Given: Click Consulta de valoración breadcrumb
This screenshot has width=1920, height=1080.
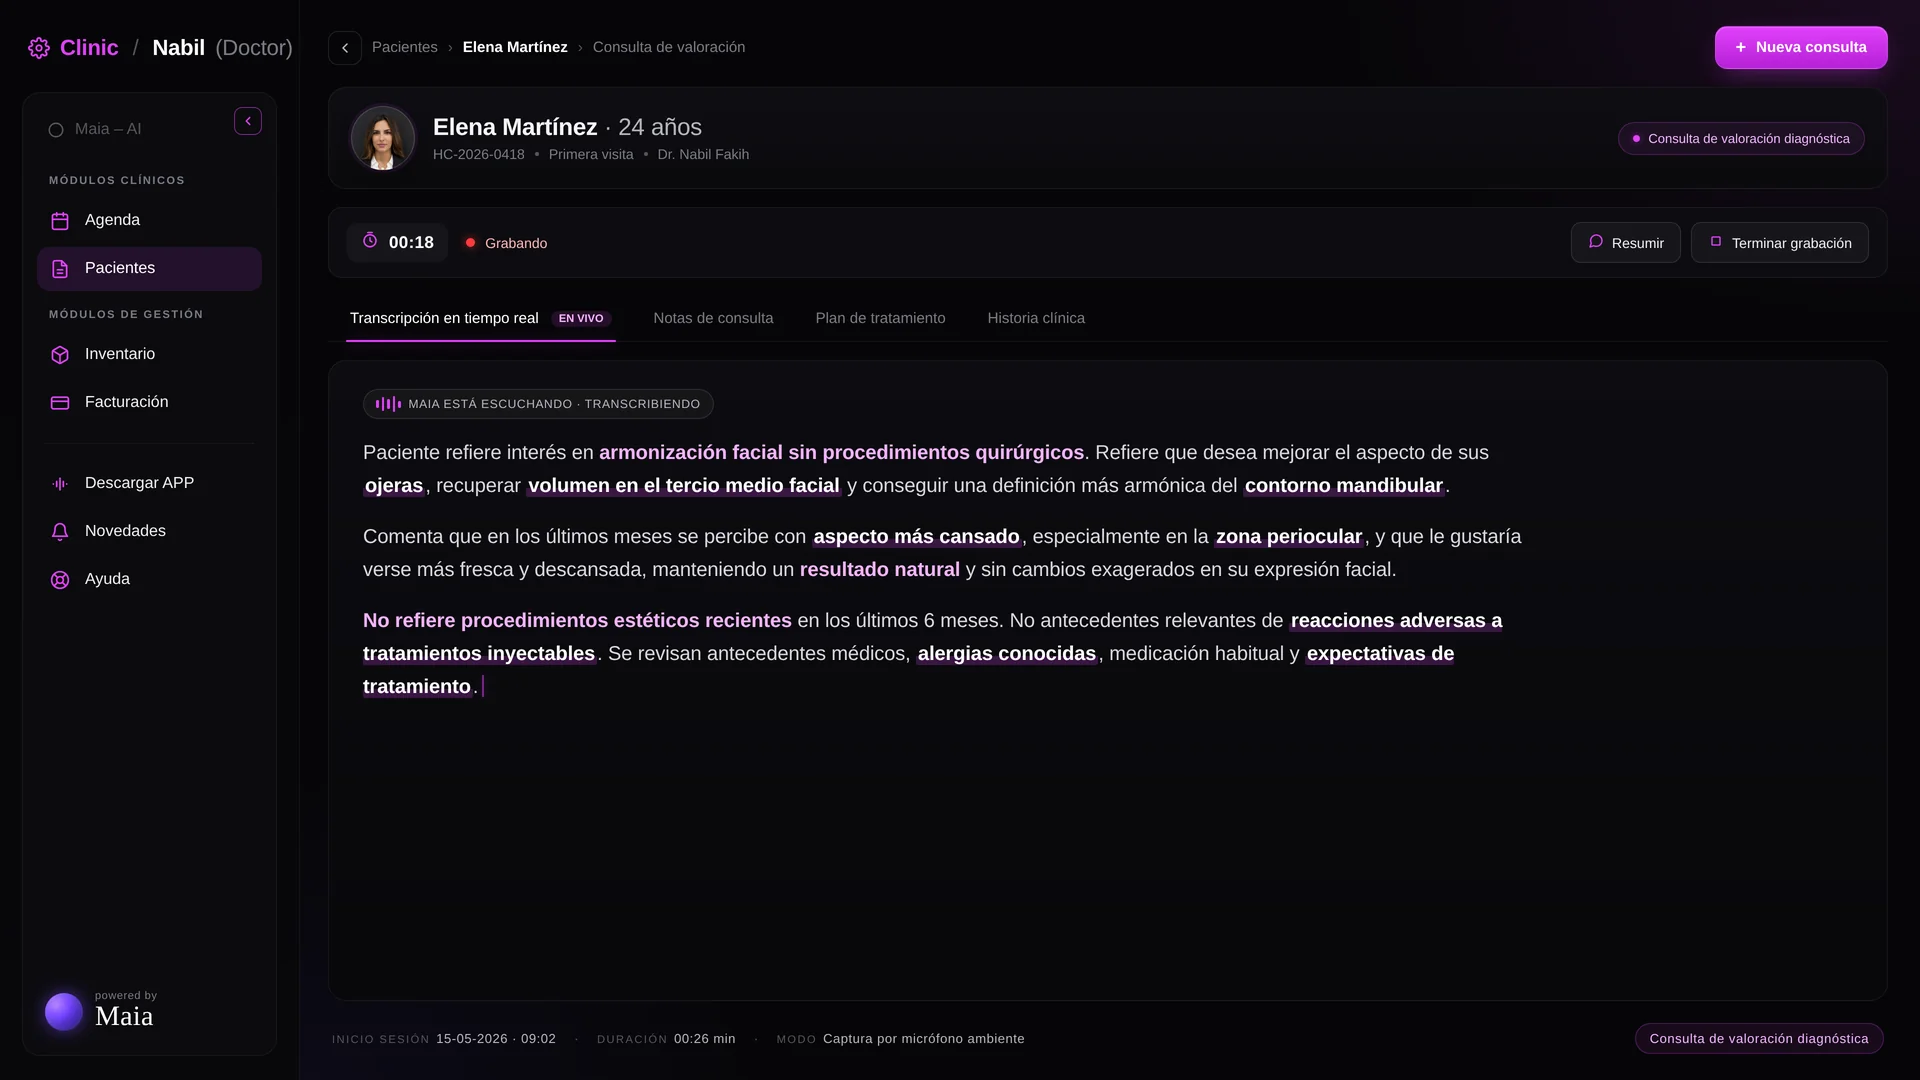Looking at the screenshot, I should 668,47.
